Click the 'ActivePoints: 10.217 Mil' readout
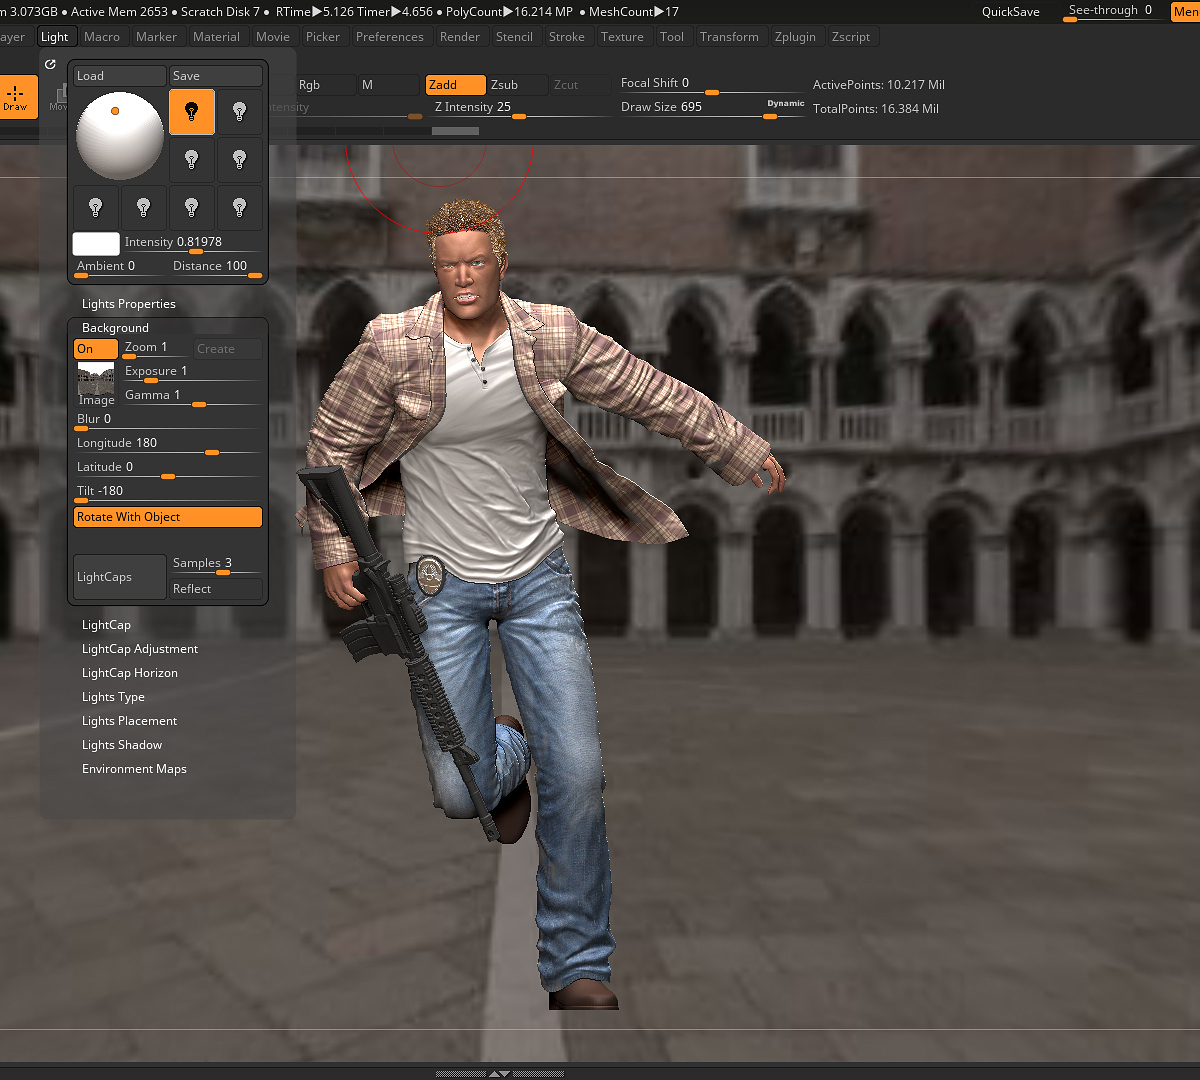This screenshot has height=1080, width=1200. tap(879, 85)
